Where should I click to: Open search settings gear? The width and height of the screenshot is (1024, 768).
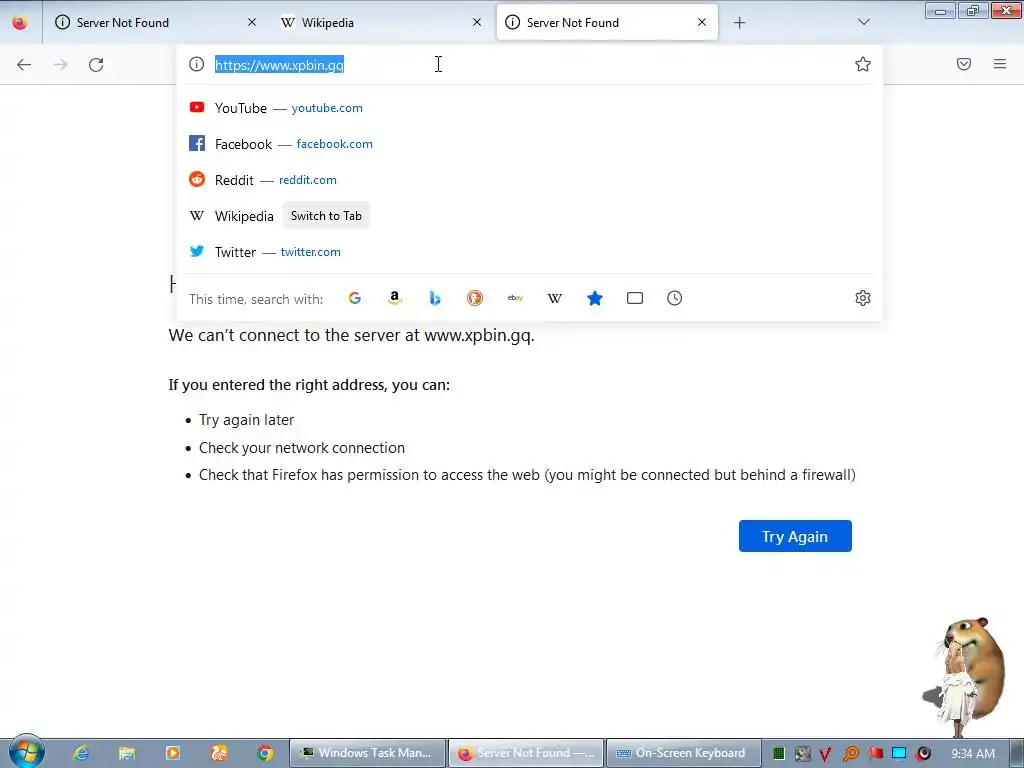(863, 298)
